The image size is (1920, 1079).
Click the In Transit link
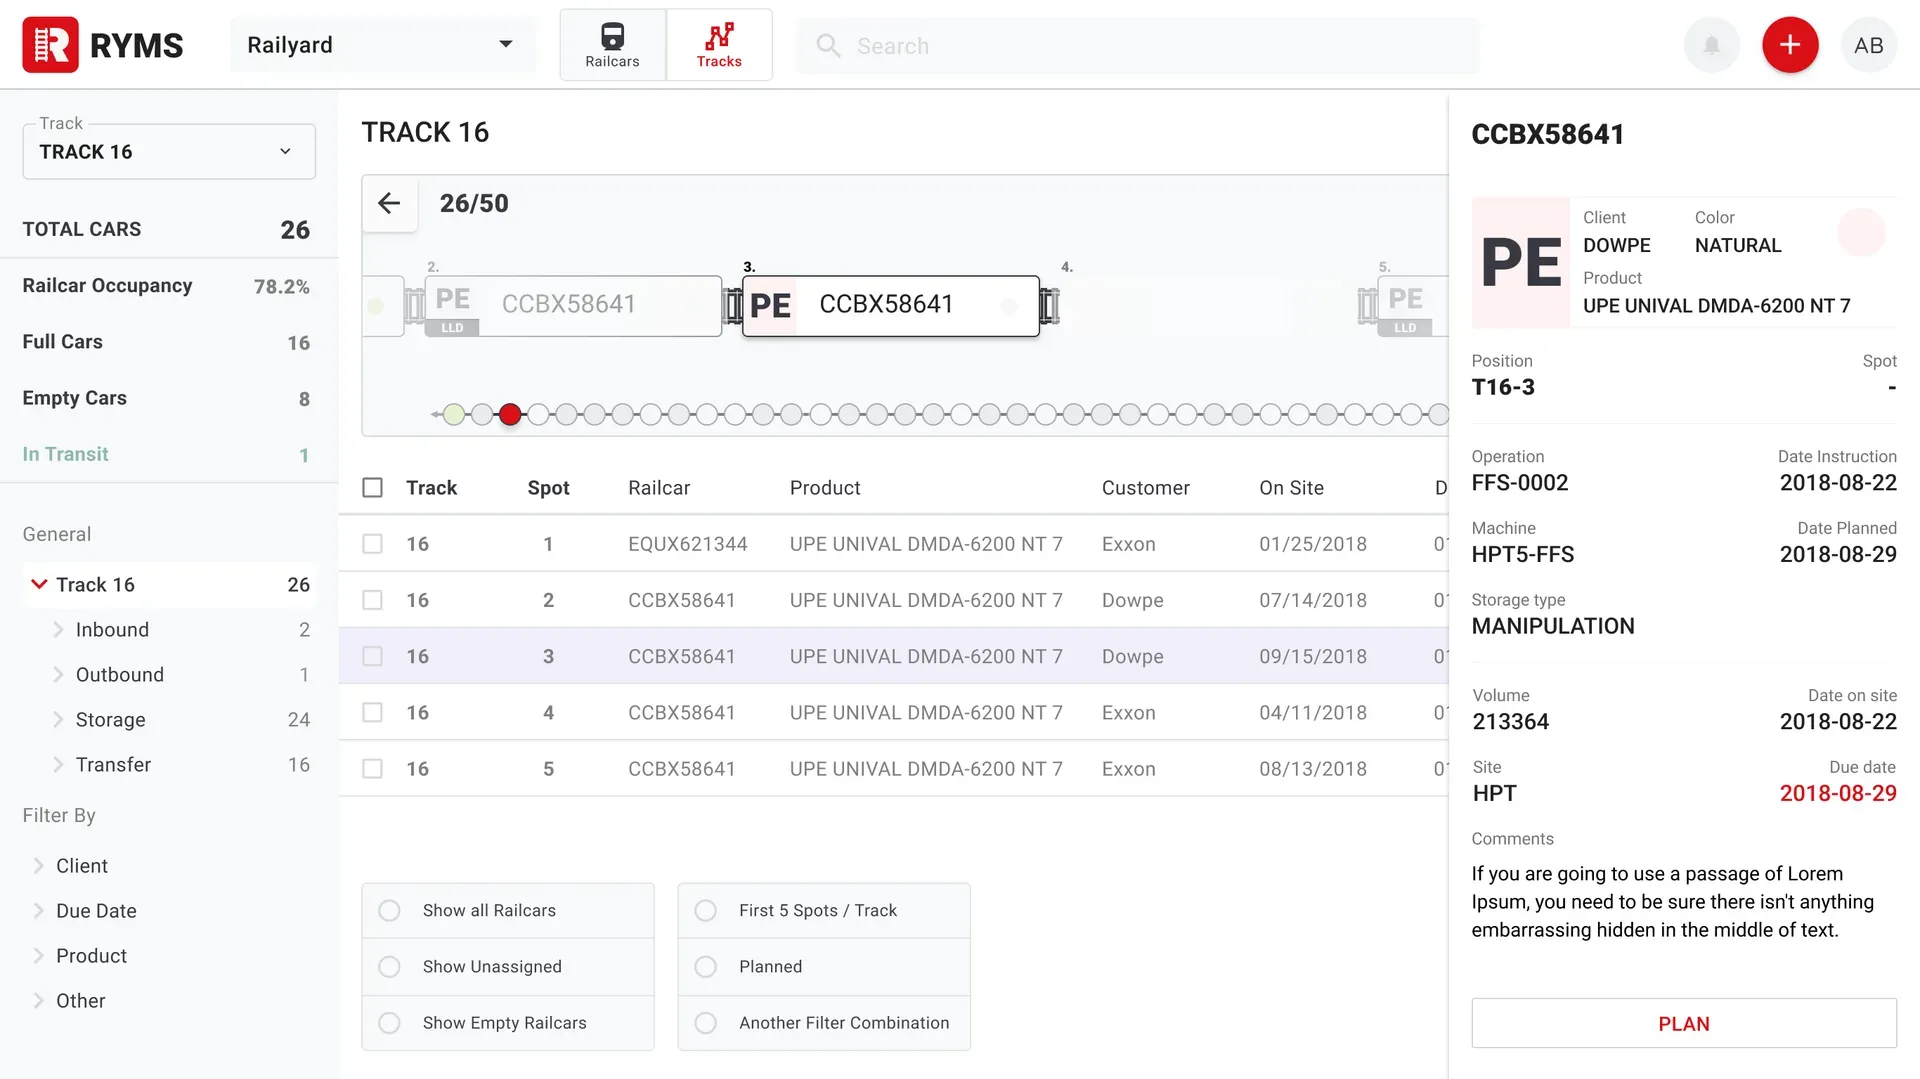tap(65, 454)
